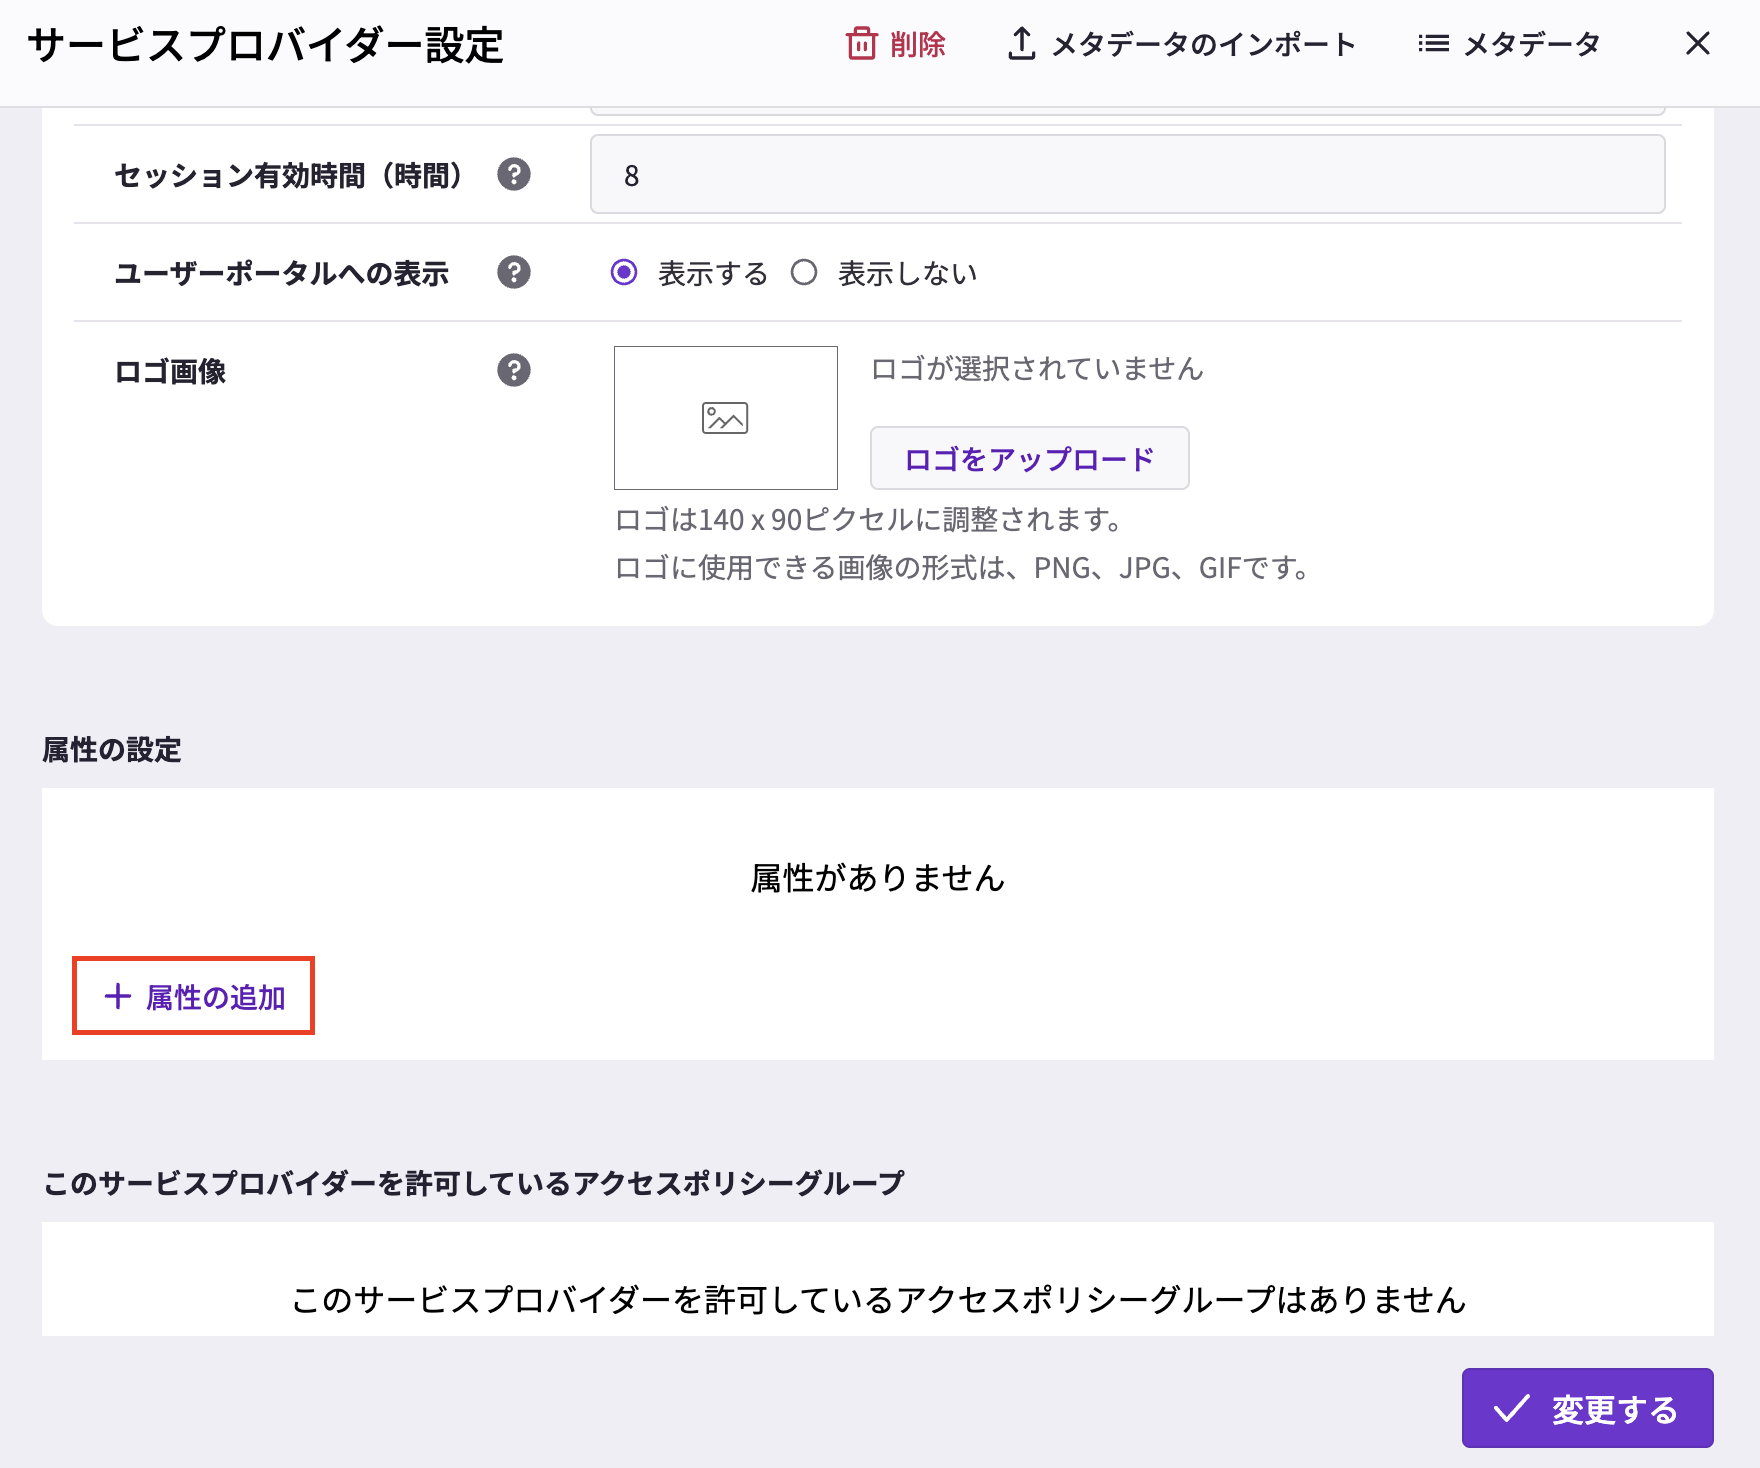Click the plus icon on 属性の追加
Image resolution: width=1760 pixels, height=1468 pixels.
[118, 996]
